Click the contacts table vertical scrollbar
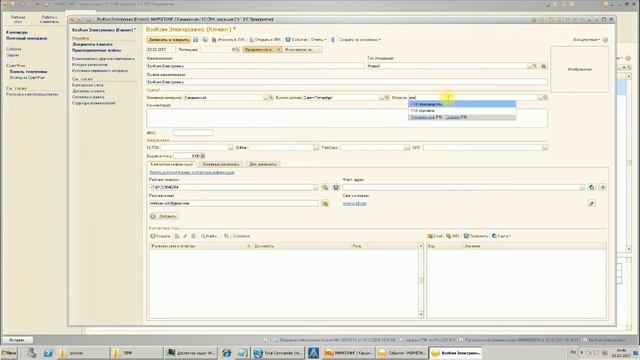Image resolution: width=640 pixels, height=360 pixels. (x=421, y=280)
